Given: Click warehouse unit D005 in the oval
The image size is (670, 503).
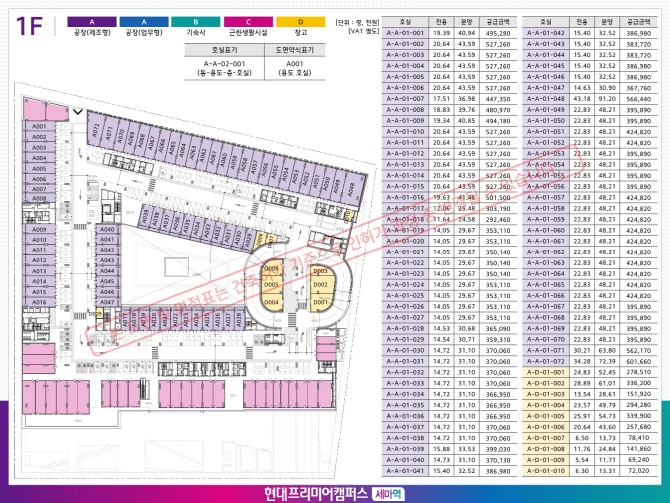Looking at the screenshot, I should pos(270,285).
